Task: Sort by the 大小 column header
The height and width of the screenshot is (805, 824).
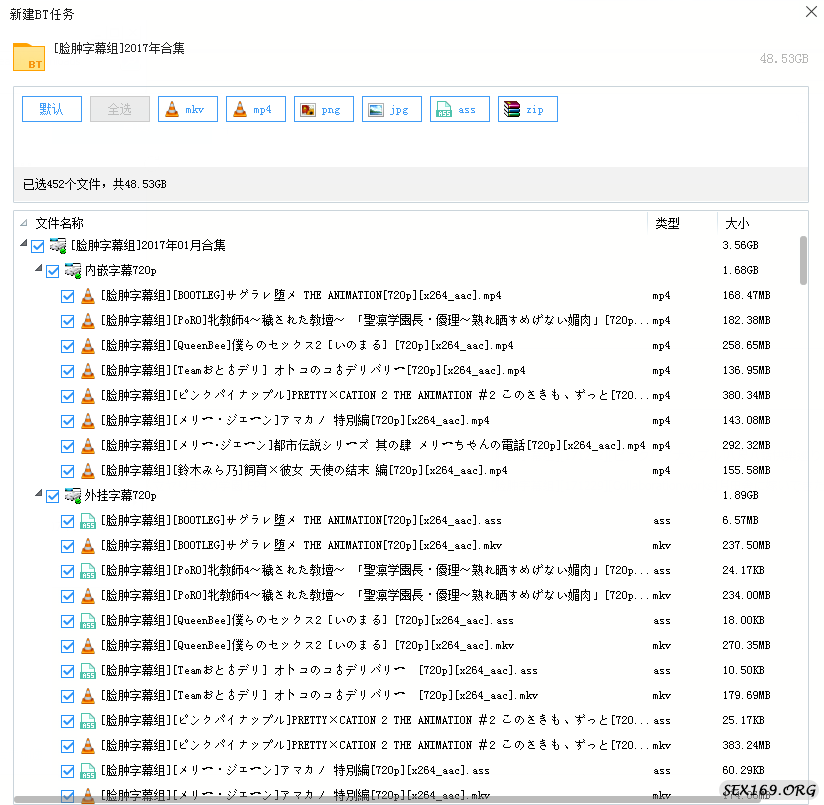Action: tap(736, 223)
